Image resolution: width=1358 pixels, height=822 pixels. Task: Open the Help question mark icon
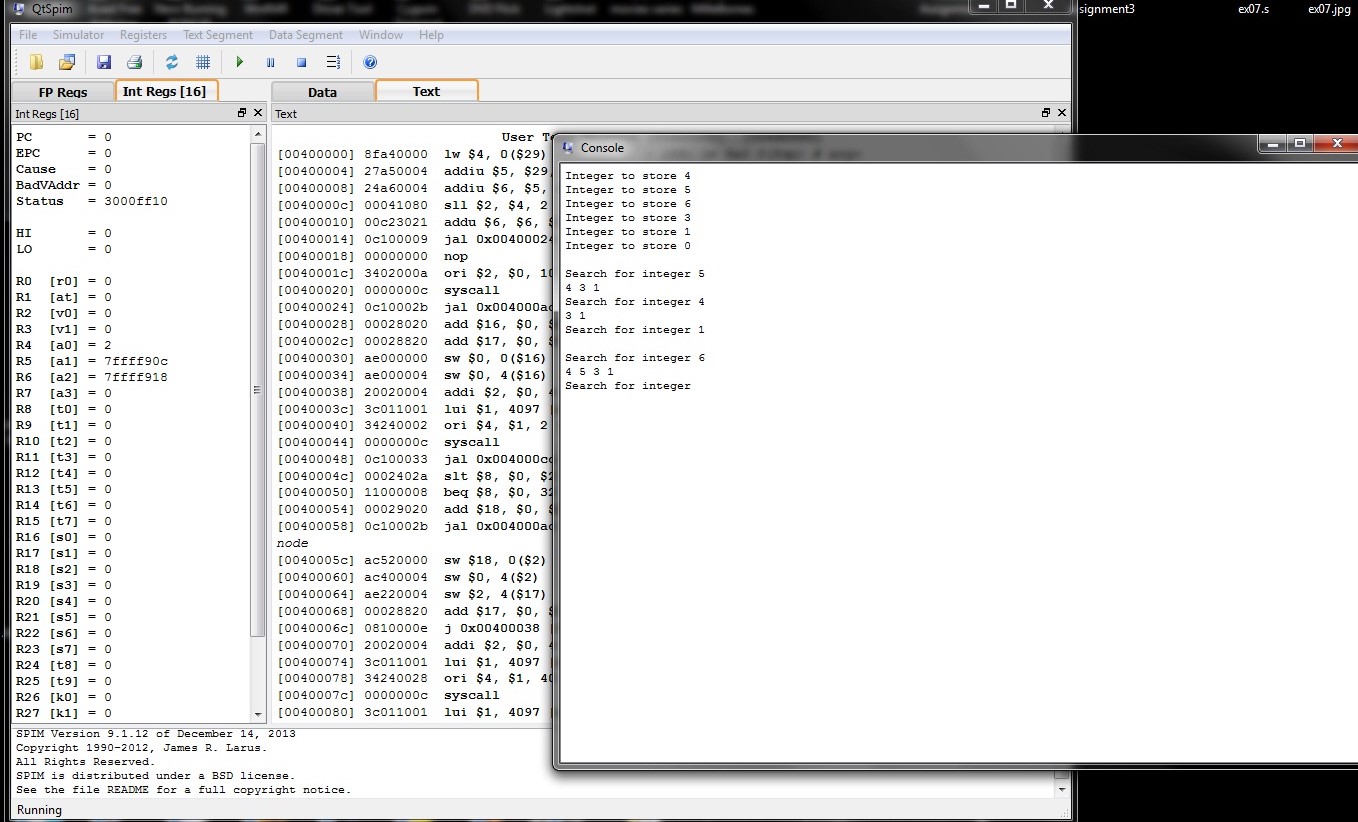[x=370, y=62]
